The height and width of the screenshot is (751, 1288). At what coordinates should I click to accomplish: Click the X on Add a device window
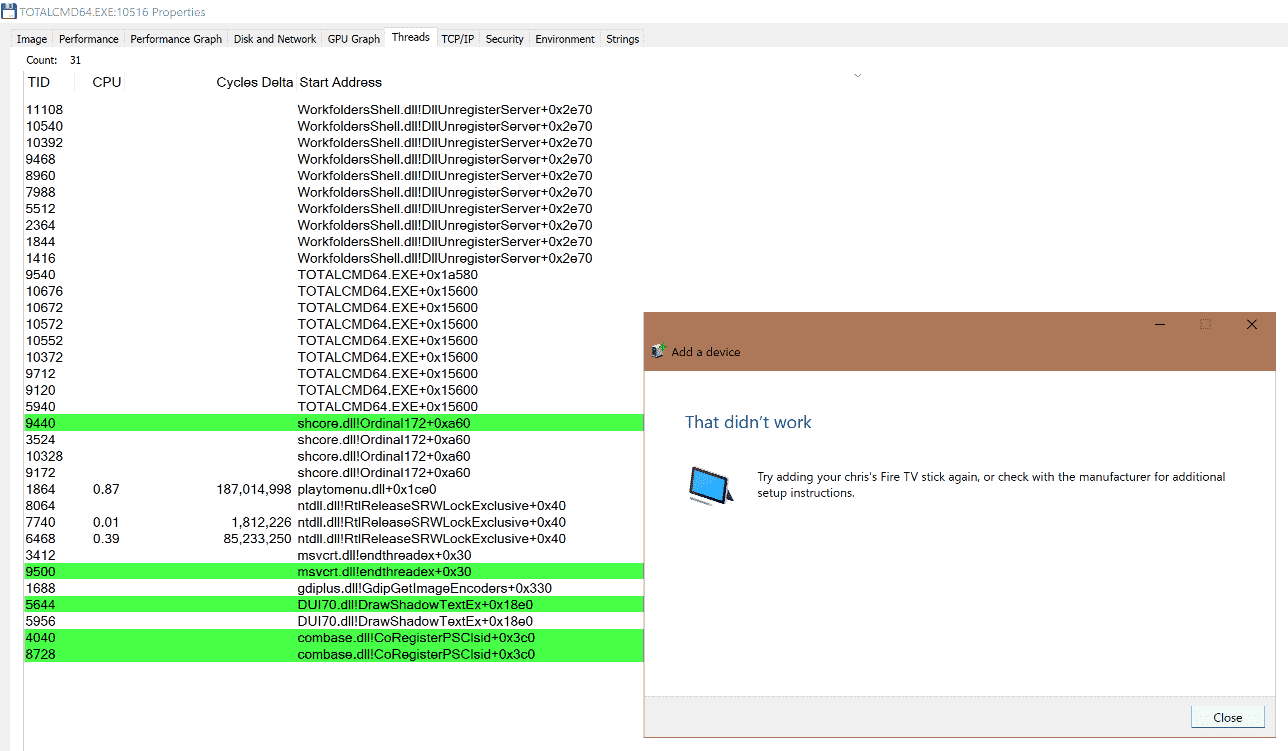(1252, 324)
